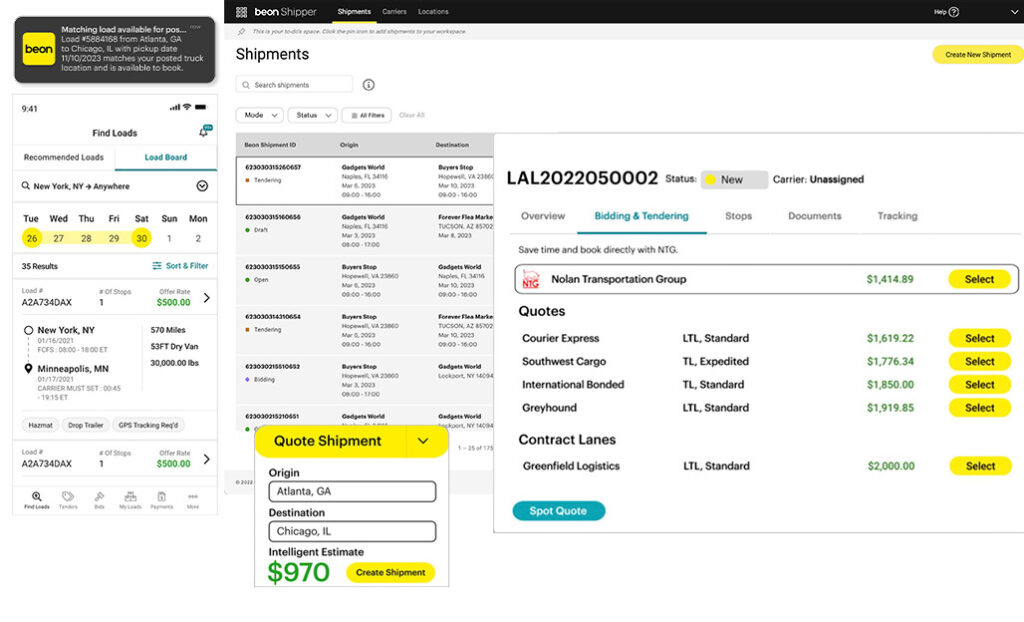View the Tracking tab
1024x622 pixels.
(x=897, y=216)
